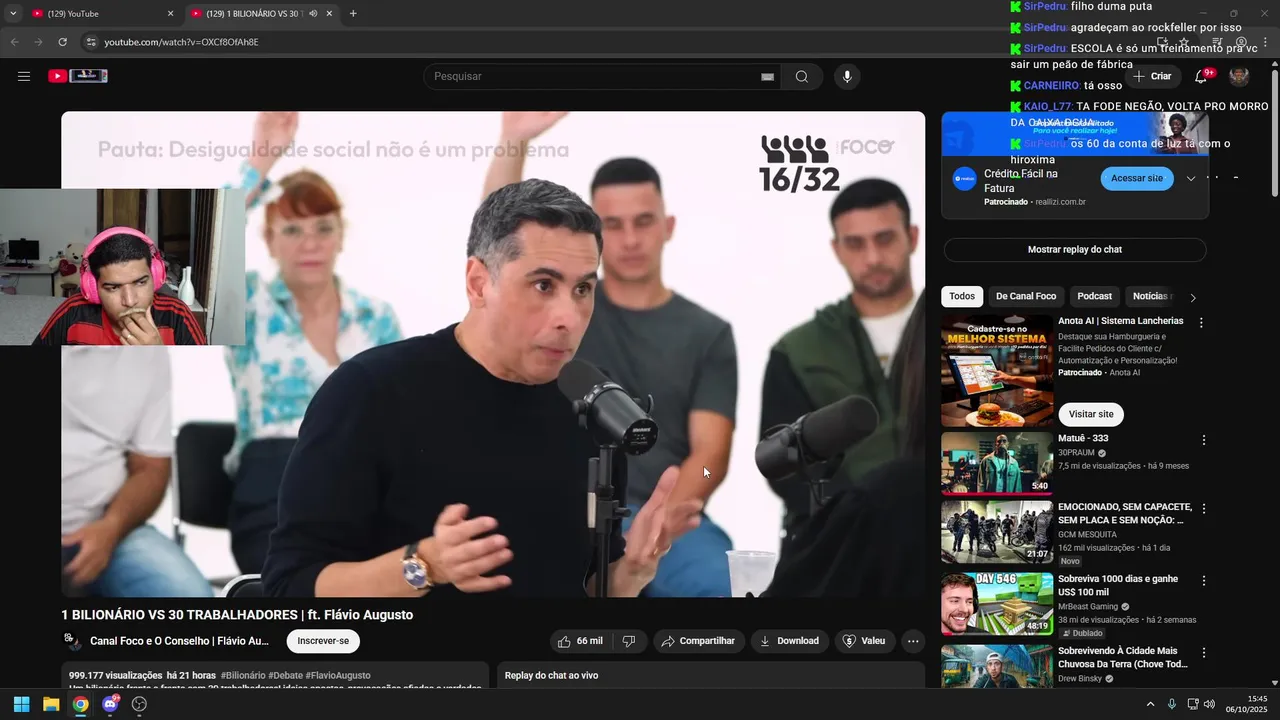Mute audio on the BILIONÁRIO VS 30 tab

click(313, 14)
